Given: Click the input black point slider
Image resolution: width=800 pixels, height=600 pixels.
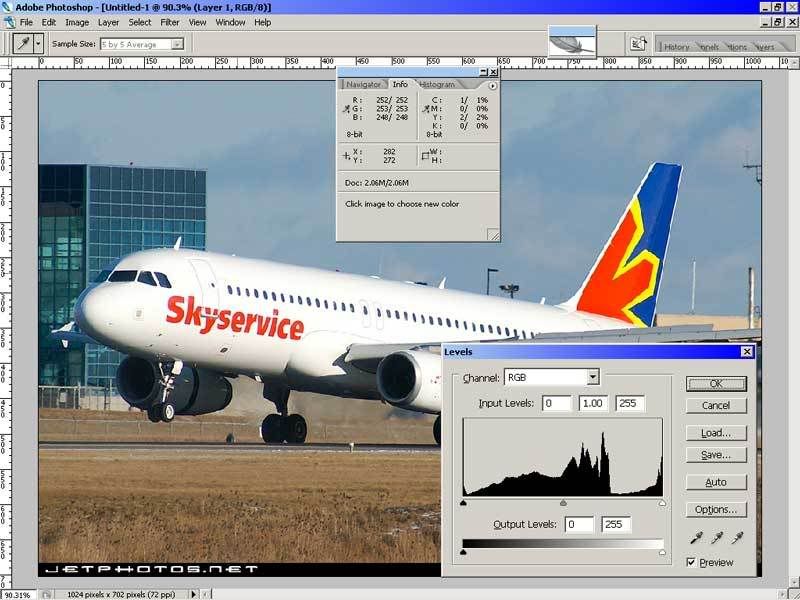Looking at the screenshot, I should [x=463, y=503].
